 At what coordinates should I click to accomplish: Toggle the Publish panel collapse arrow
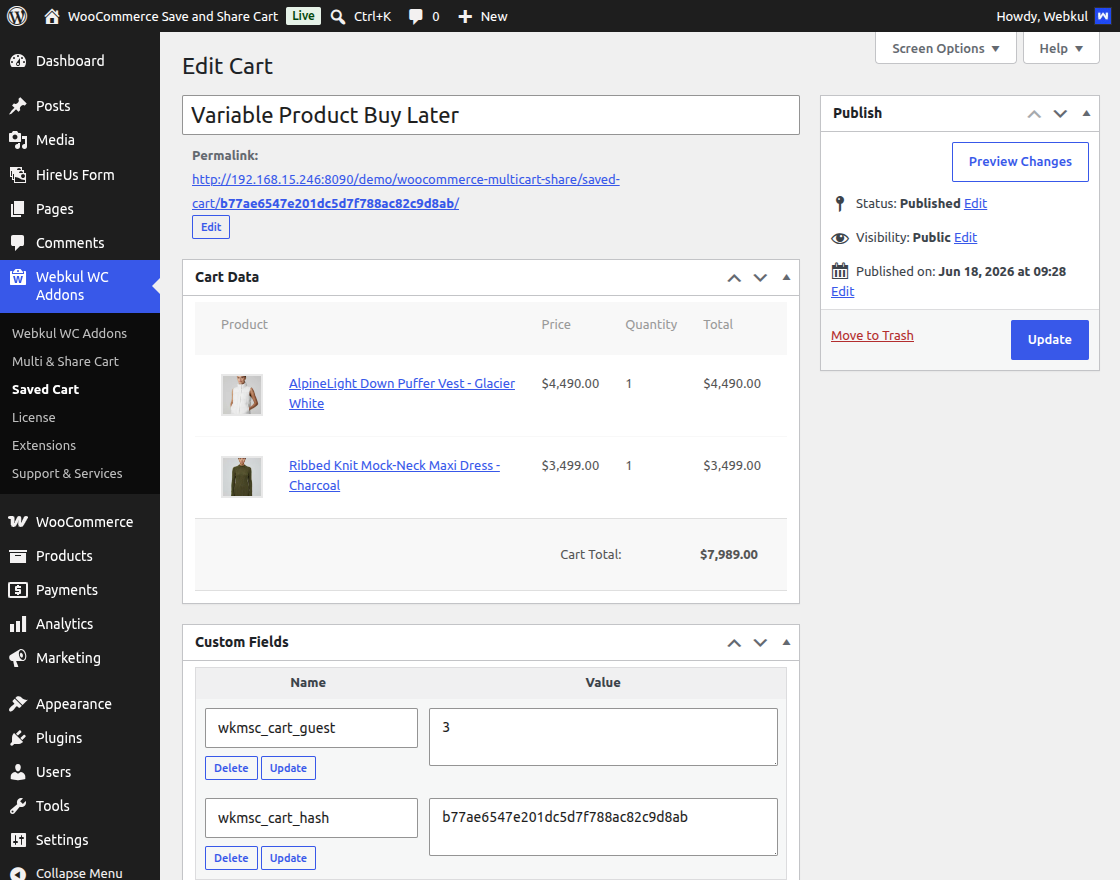coord(1086,113)
